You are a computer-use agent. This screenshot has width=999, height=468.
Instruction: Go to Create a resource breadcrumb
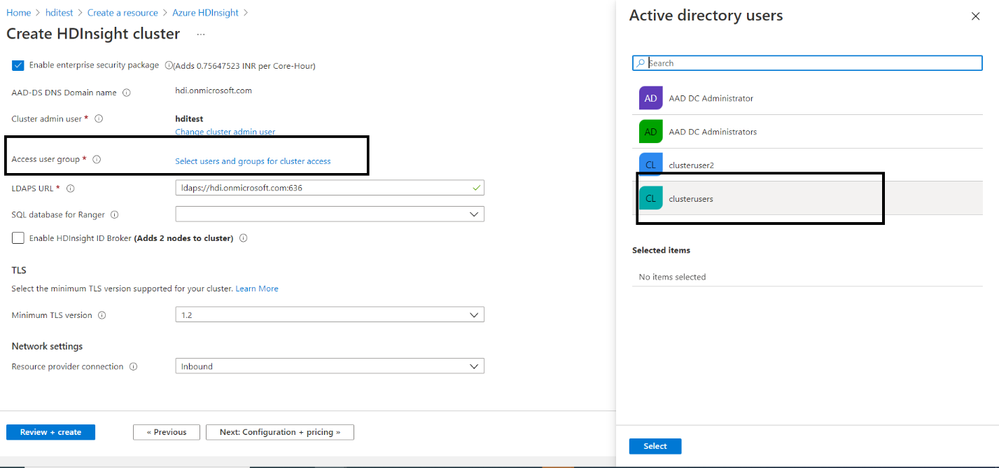(120, 12)
